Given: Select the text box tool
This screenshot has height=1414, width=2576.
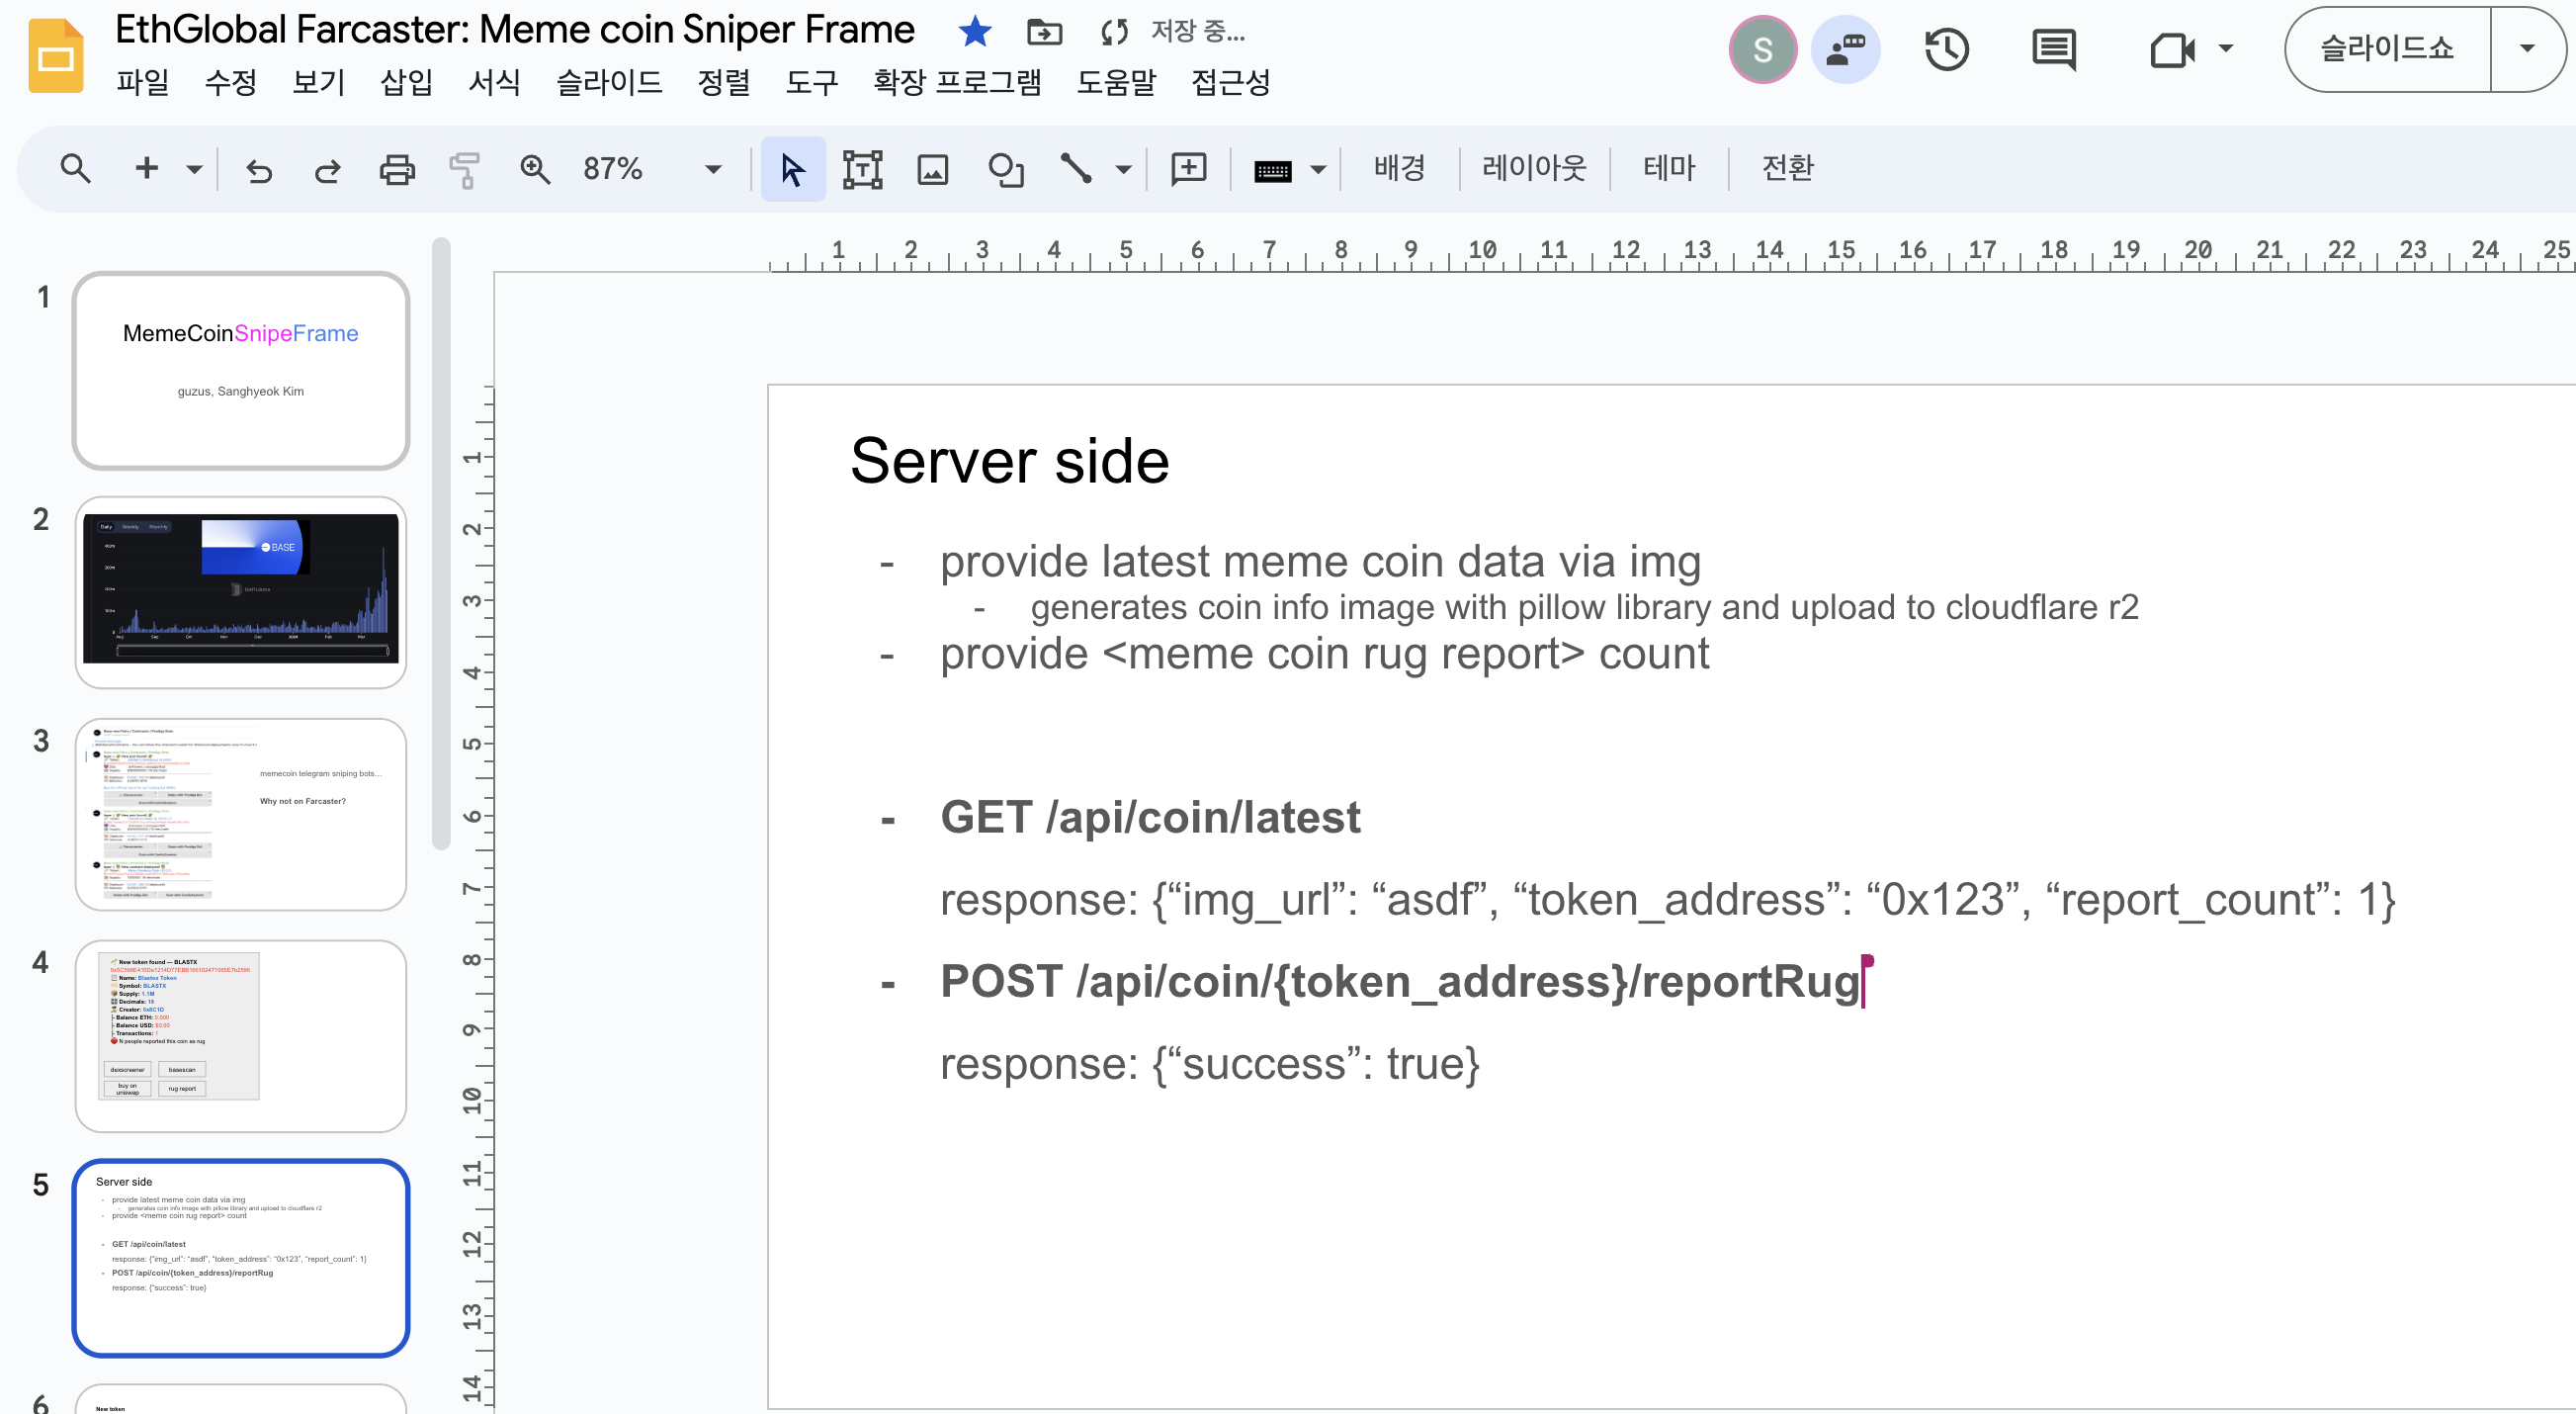Looking at the screenshot, I should click(x=862, y=169).
